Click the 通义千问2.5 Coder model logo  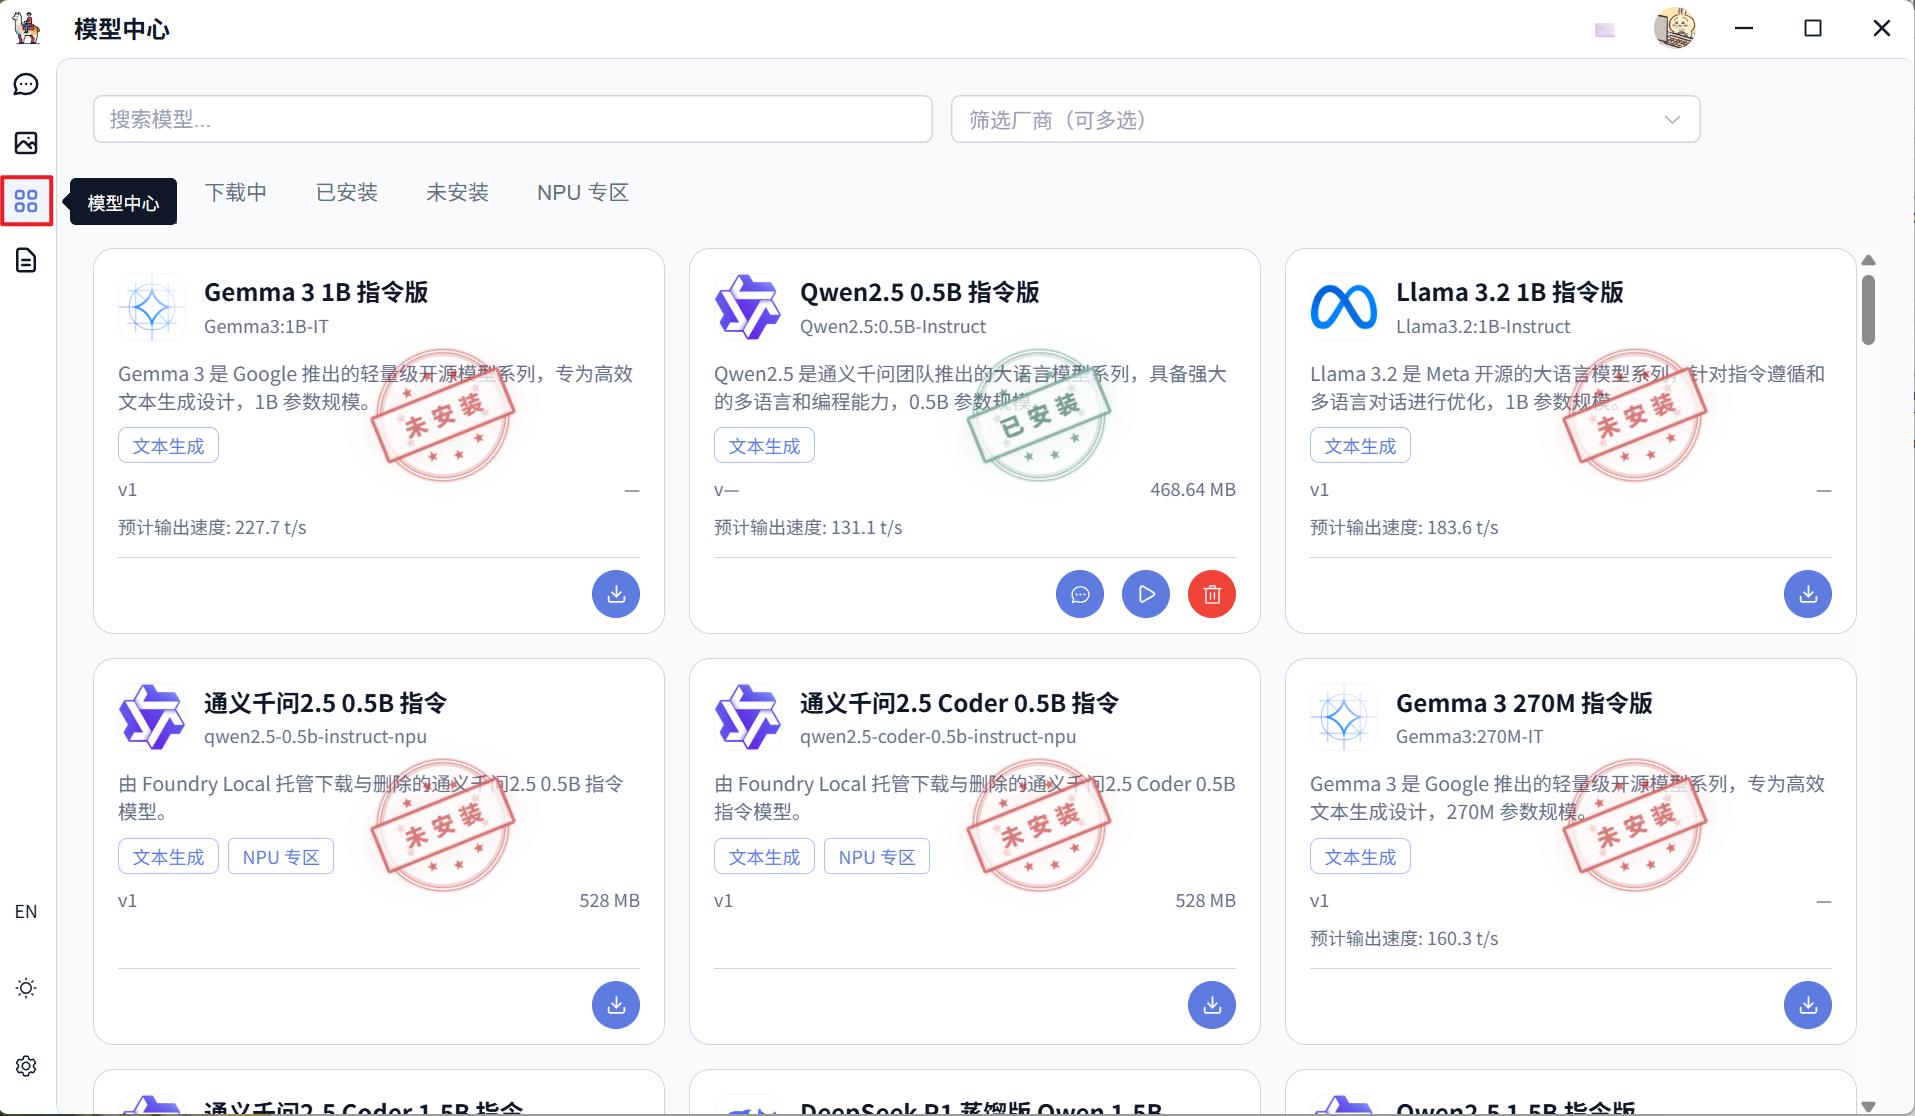pos(748,717)
